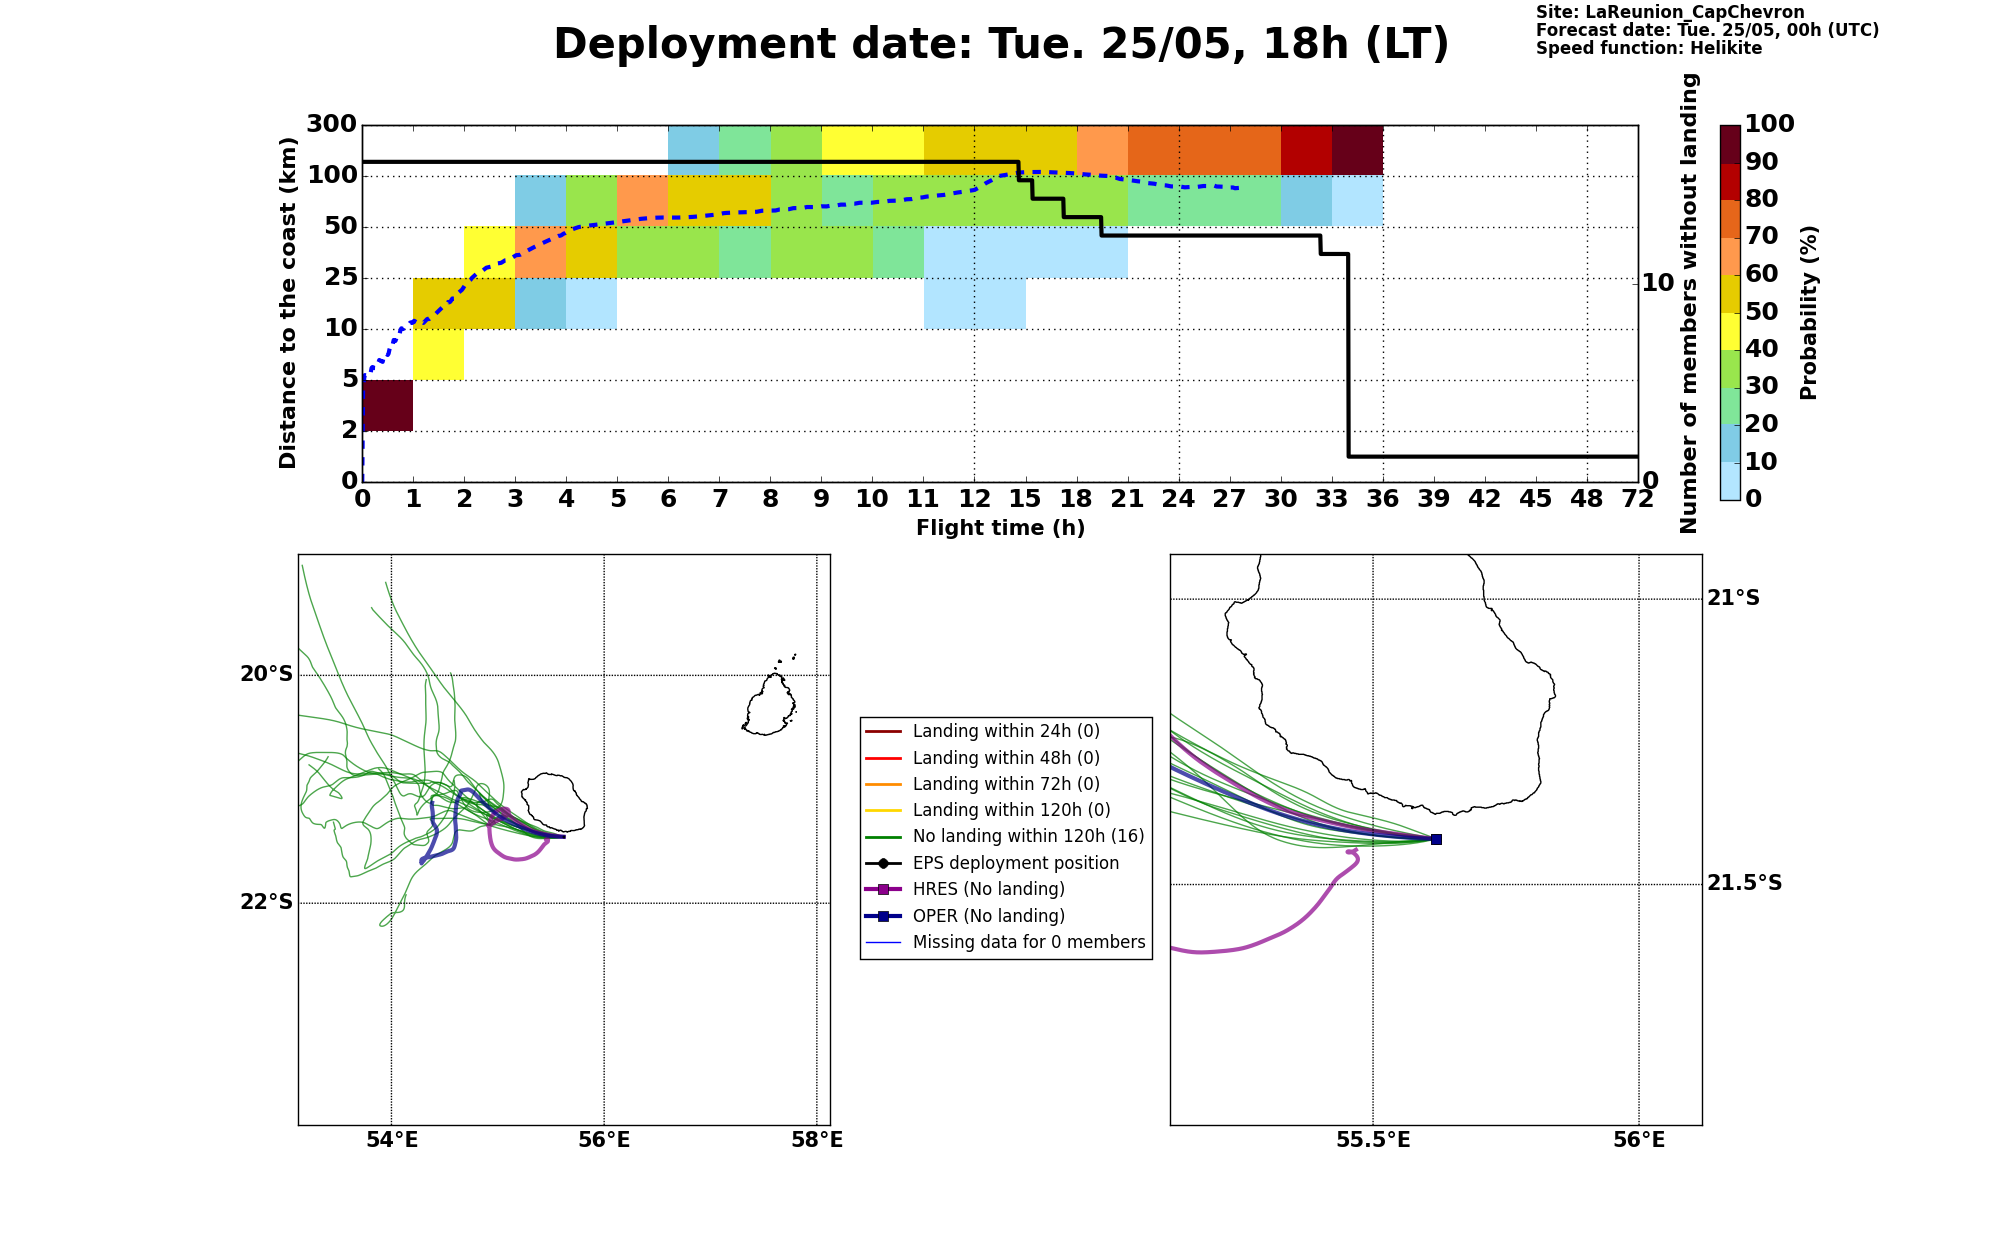This screenshot has width=2000, height=1250.
Task: Click the light blue colorbar segment near 0
Action: coord(1730,481)
